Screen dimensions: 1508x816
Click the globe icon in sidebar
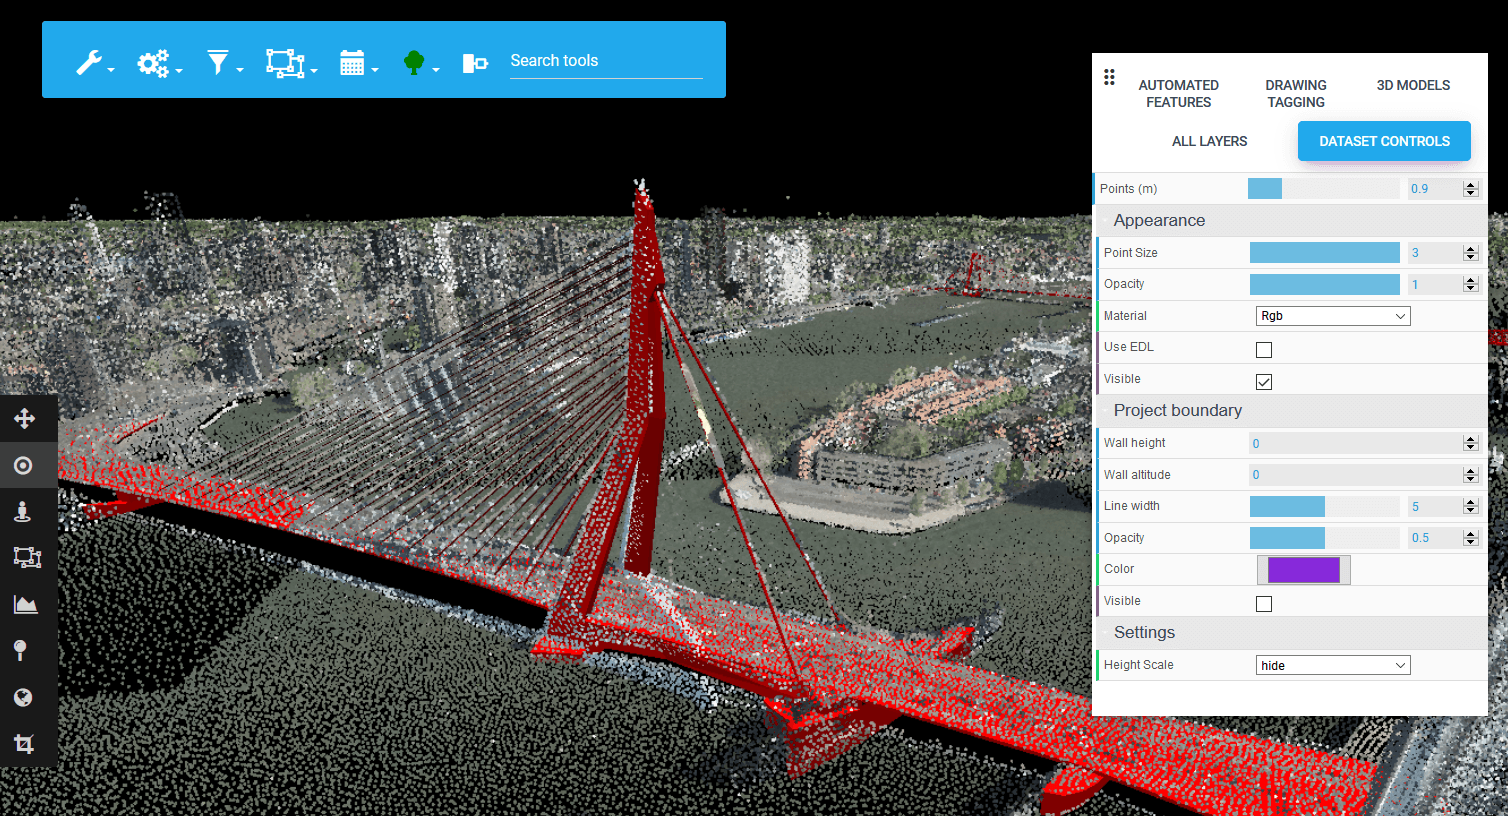click(x=23, y=697)
